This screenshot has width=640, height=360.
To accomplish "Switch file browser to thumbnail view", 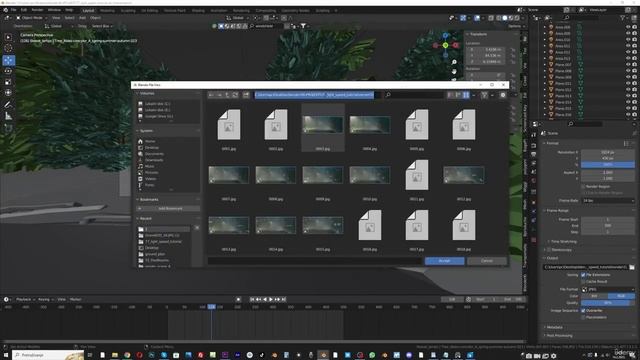I will (x=466, y=95).
